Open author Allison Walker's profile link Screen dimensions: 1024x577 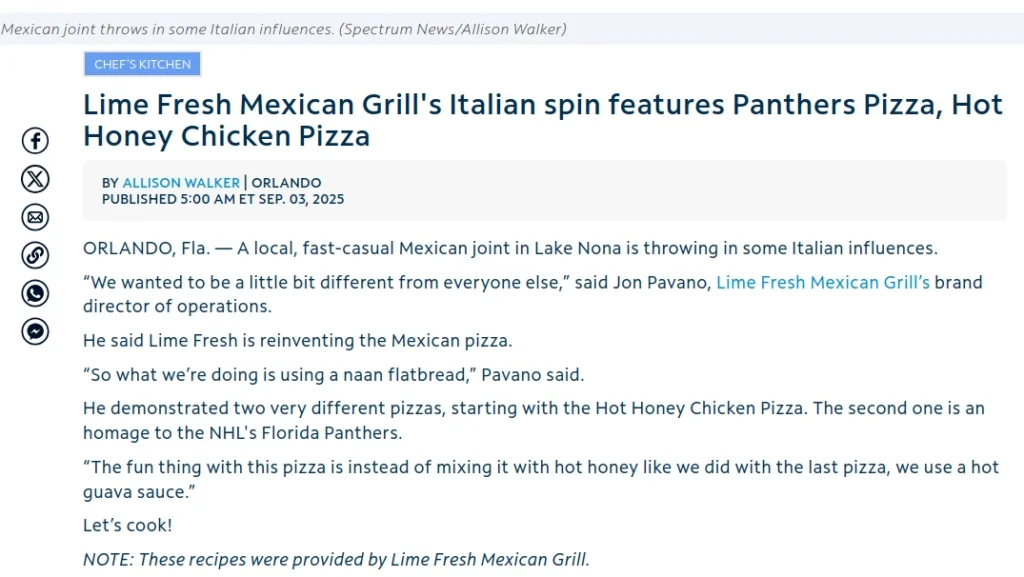pyautogui.click(x=181, y=183)
